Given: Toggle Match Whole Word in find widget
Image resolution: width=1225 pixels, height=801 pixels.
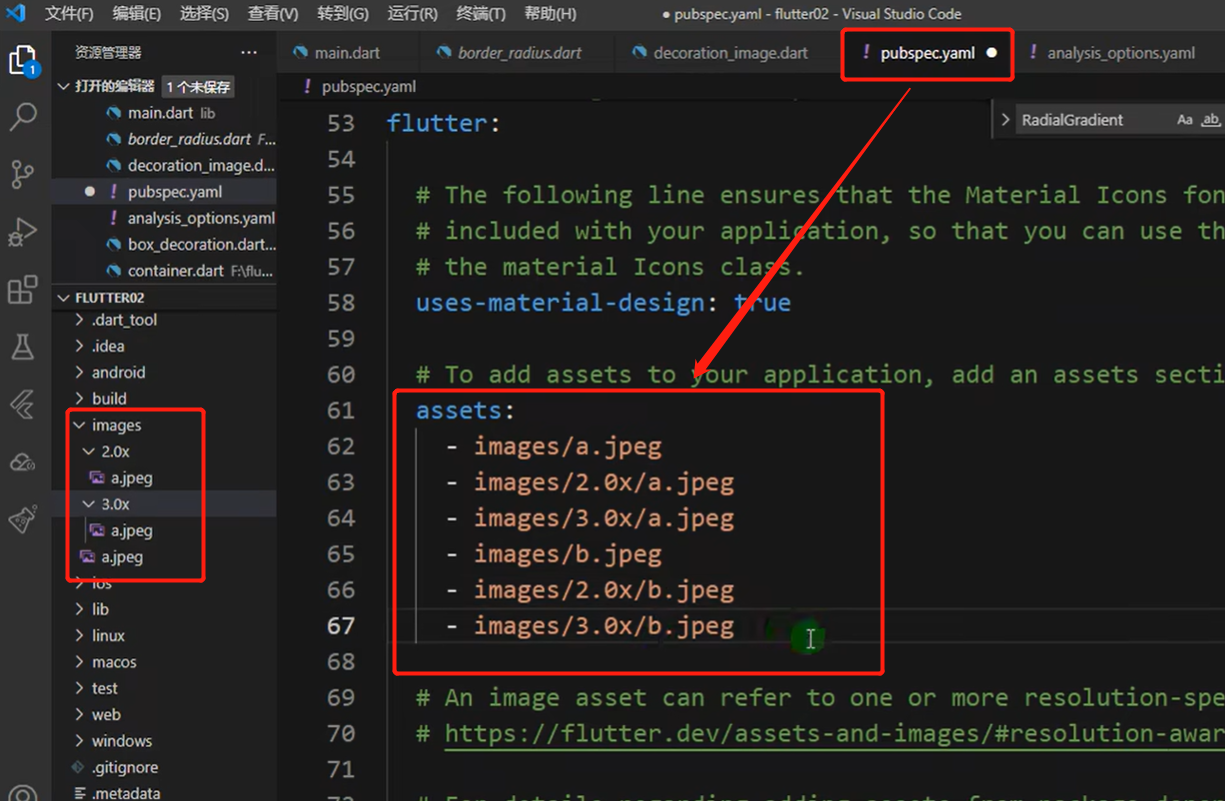Looking at the screenshot, I should tap(1210, 120).
